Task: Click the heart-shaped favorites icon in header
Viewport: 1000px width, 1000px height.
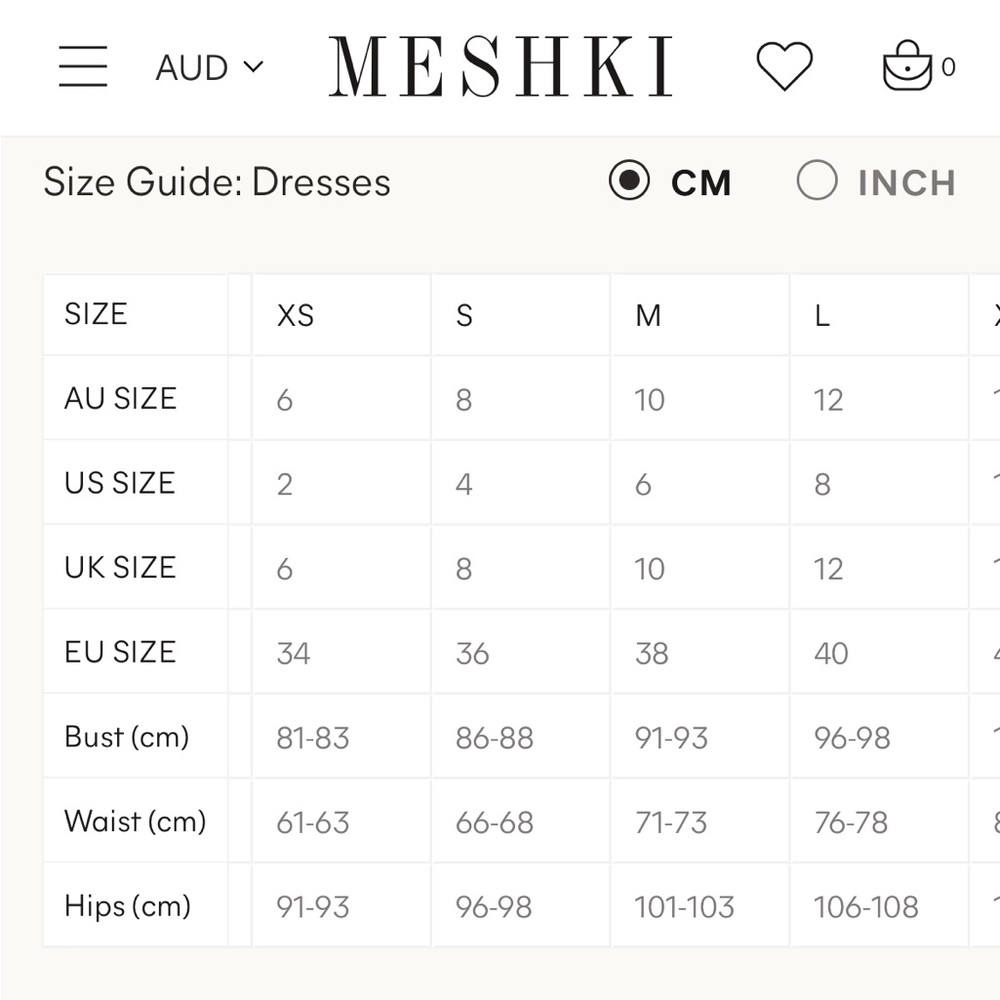Action: 786,67
